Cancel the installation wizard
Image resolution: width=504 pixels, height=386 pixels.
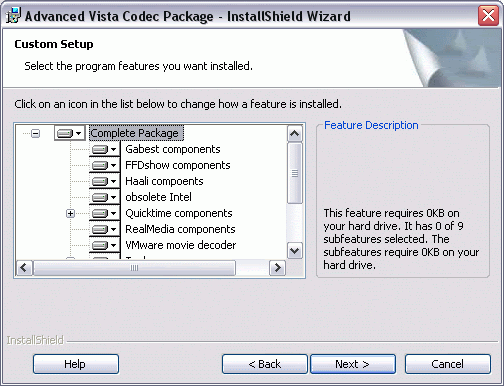[448, 364]
